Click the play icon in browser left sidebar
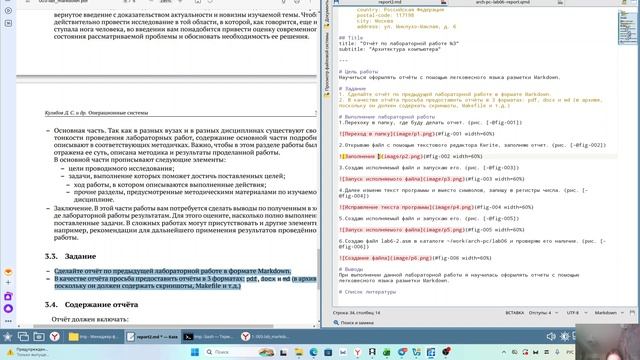The image size is (640, 360). 8,11
